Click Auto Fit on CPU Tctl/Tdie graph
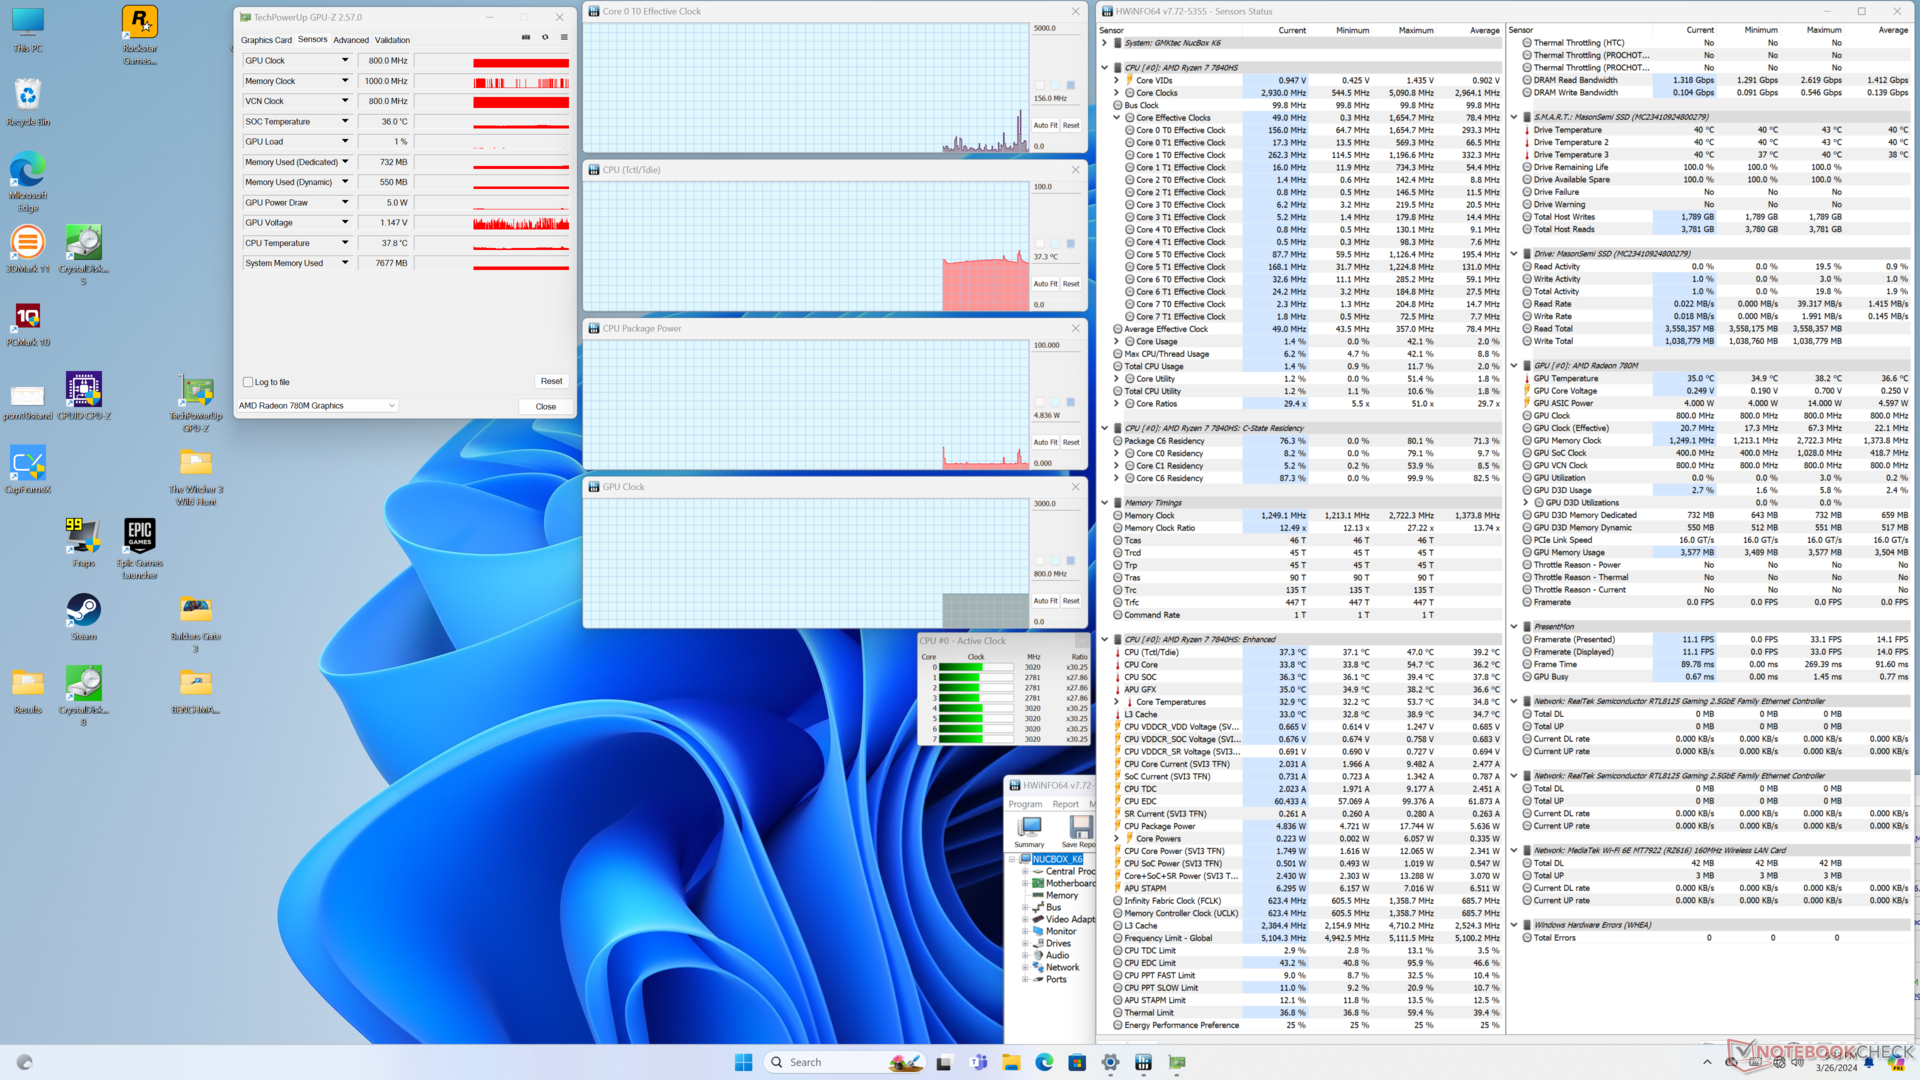Image resolution: width=1920 pixels, height=1080 pixels. tap(1045, 284)
